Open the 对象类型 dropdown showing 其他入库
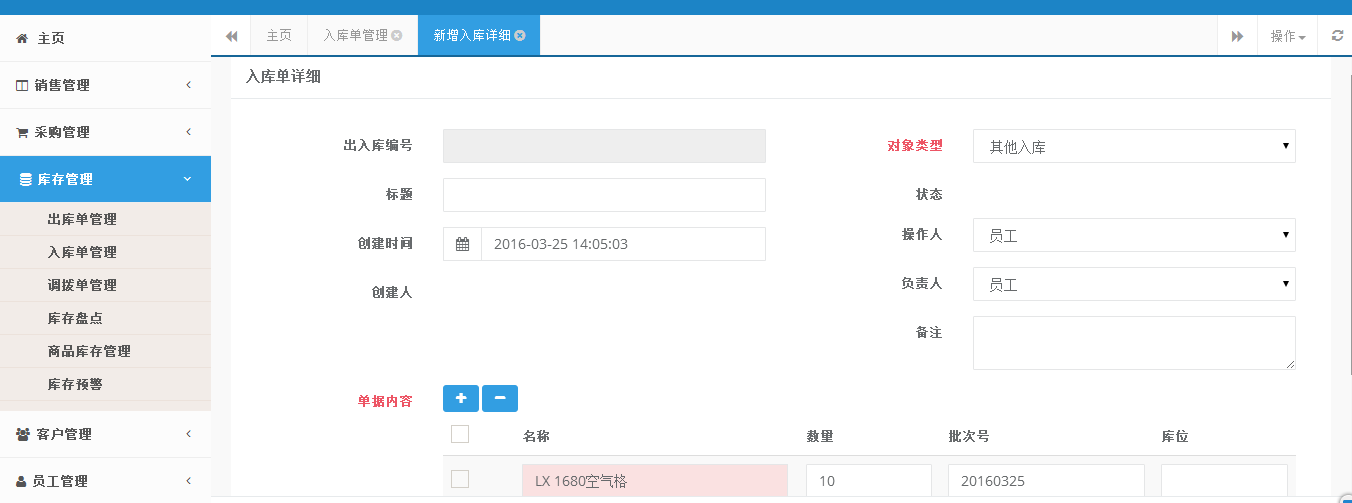Viewport: 1352px width, 503px height. [1134, 146]
